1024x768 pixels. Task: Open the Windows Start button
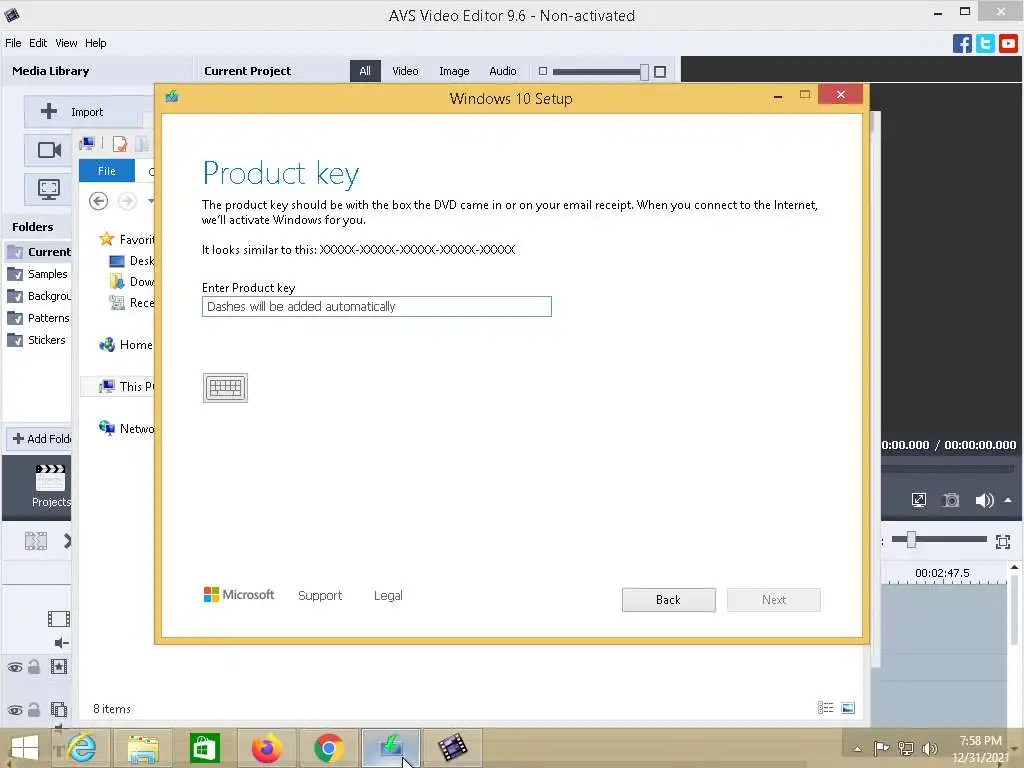click(25, 748)
